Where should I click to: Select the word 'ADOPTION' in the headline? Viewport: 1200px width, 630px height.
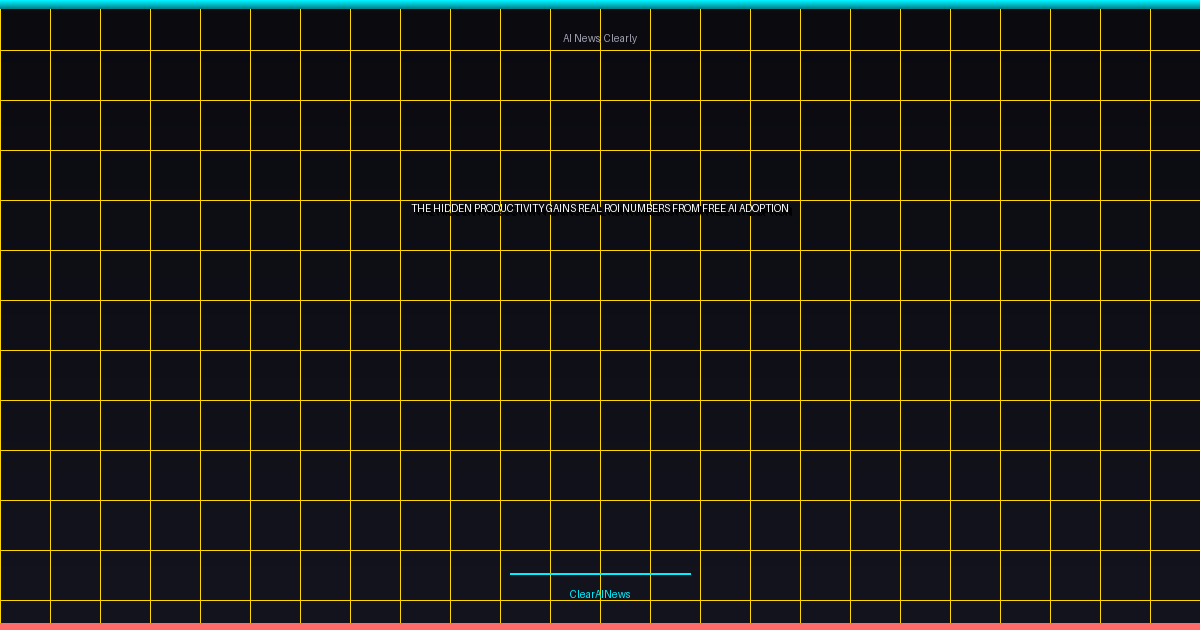point(763,208)
